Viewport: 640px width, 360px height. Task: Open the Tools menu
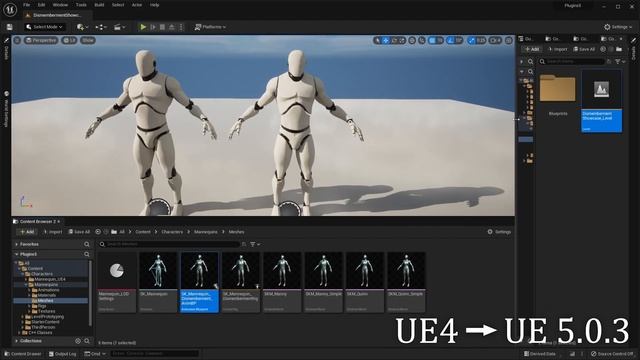click(x=81, y=5)
